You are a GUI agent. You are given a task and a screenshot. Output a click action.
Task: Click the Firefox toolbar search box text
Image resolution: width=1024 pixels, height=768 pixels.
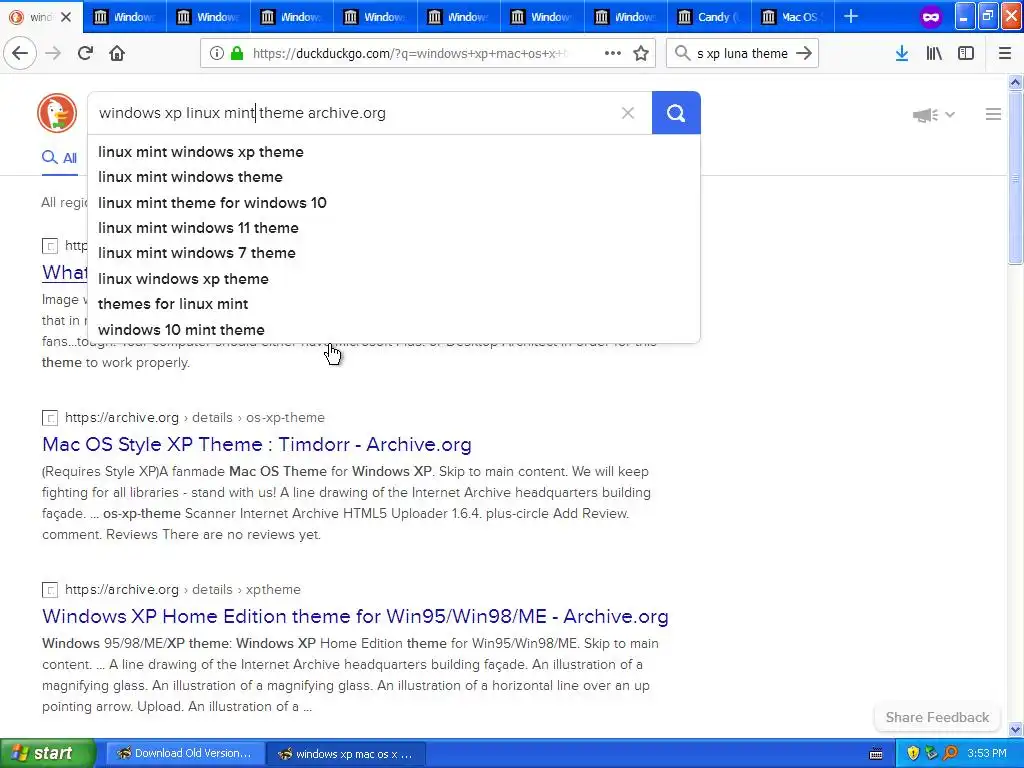click(x=743, y=54)
